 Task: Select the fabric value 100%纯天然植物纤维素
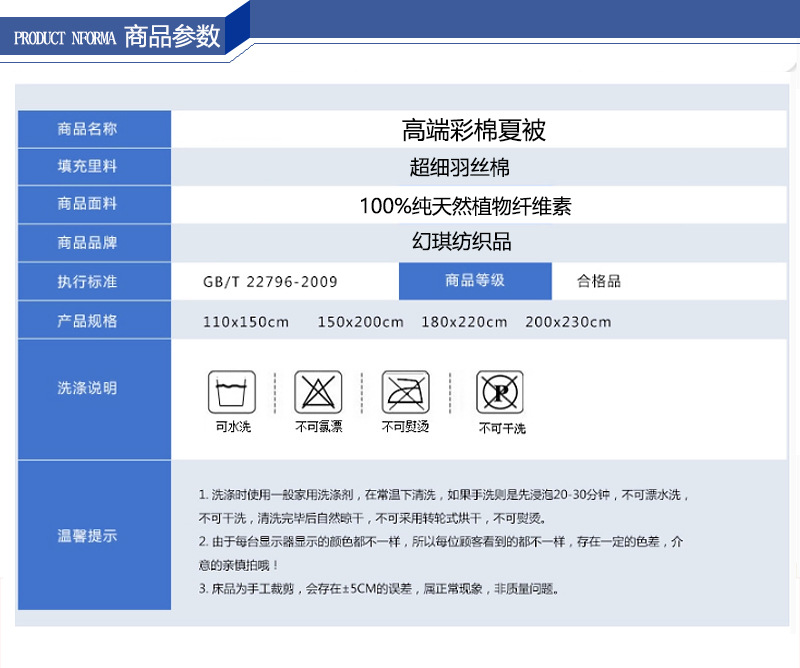(466, 206)
